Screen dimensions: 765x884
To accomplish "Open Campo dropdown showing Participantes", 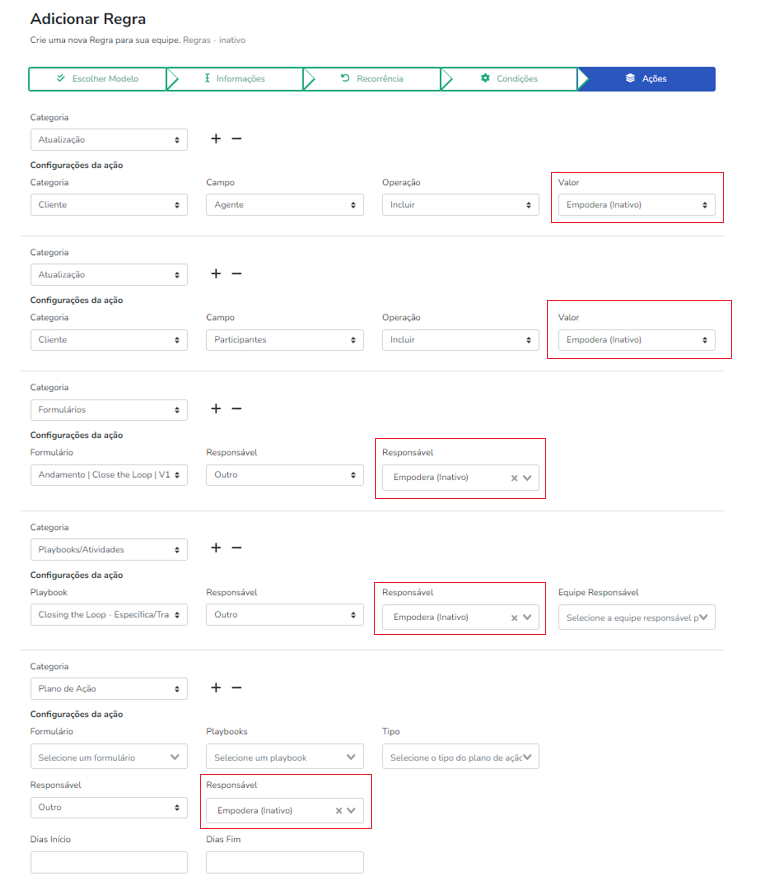I will pos(284,340).
